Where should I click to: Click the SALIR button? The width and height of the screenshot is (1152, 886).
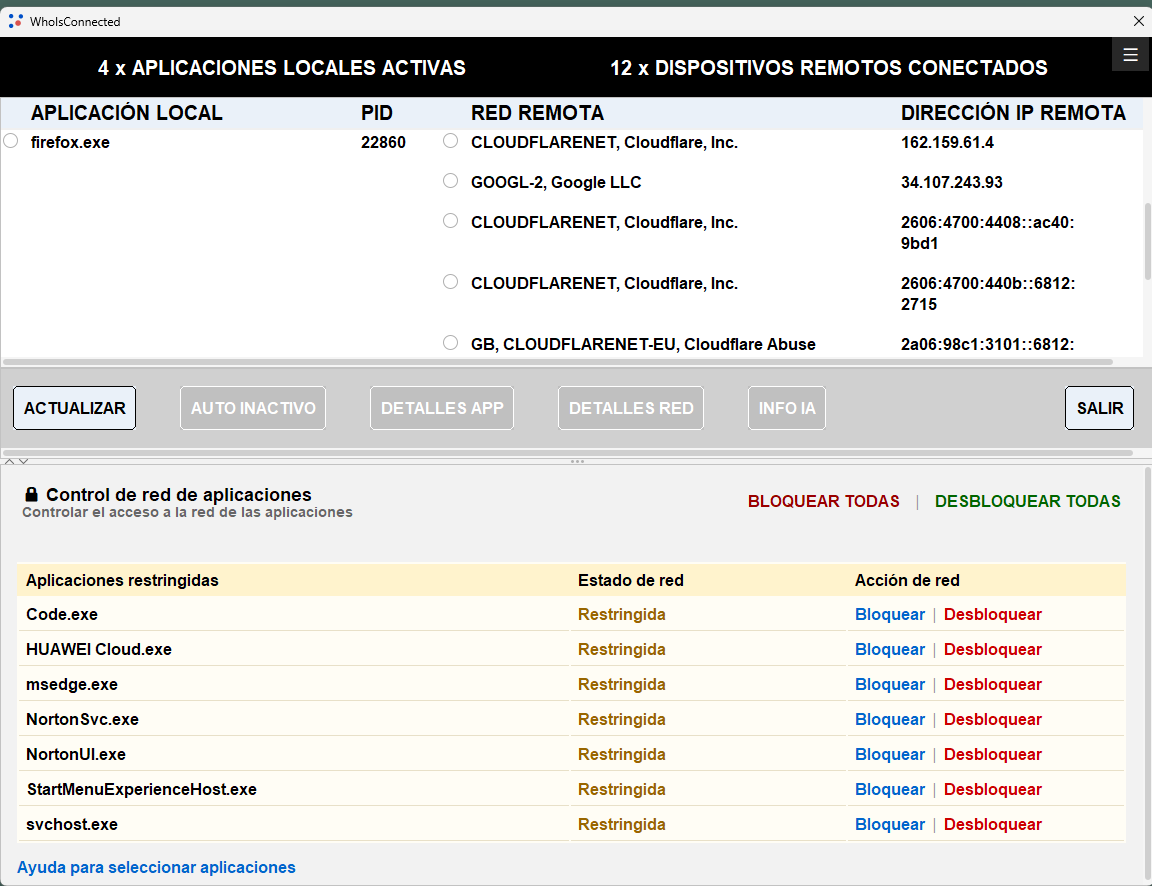1099,408
